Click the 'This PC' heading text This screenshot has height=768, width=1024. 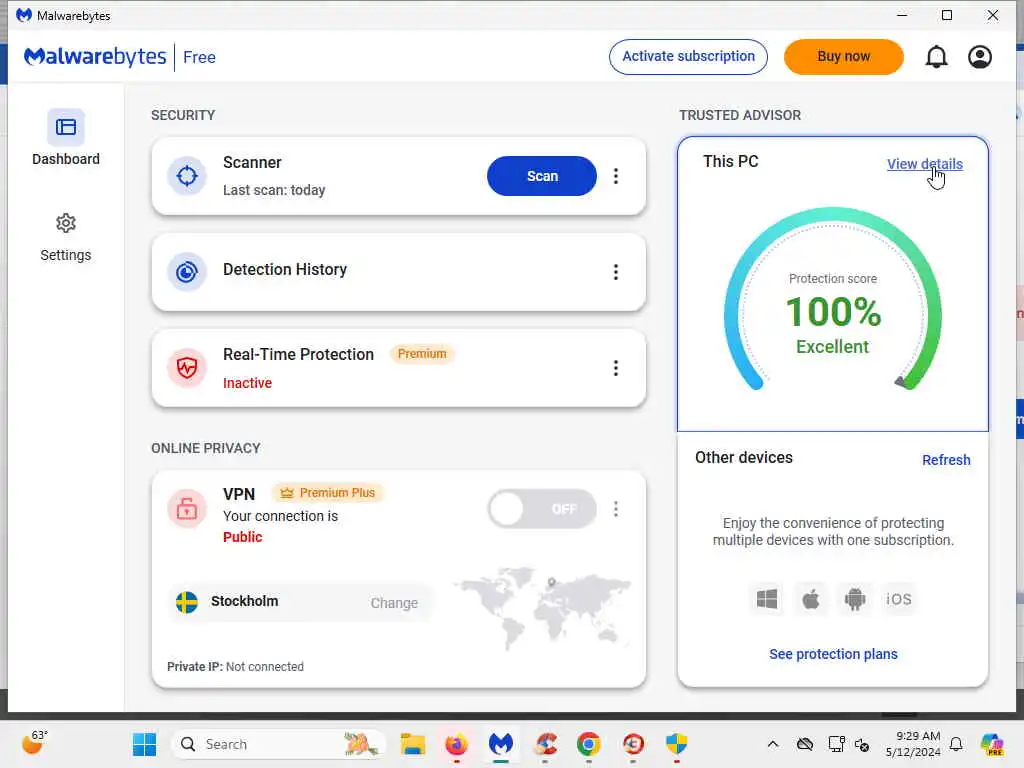tap(731, 161)
